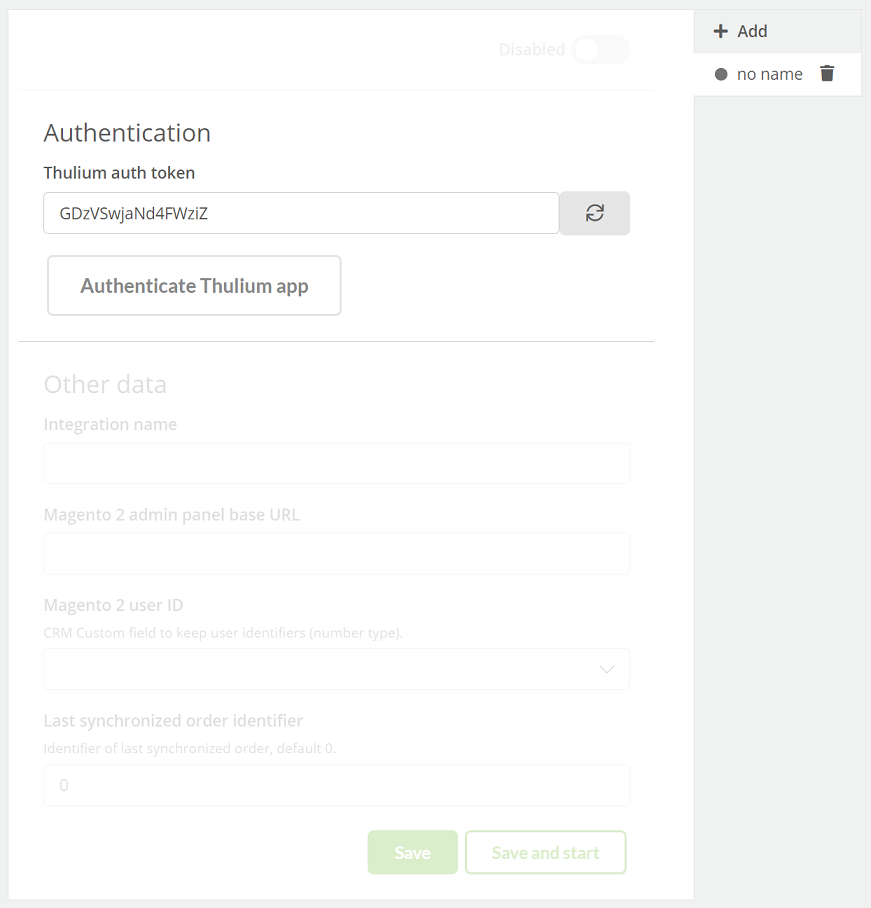871x908 pixels.
Task: Click the plus icon beside Add
Action: coord(720,31)
